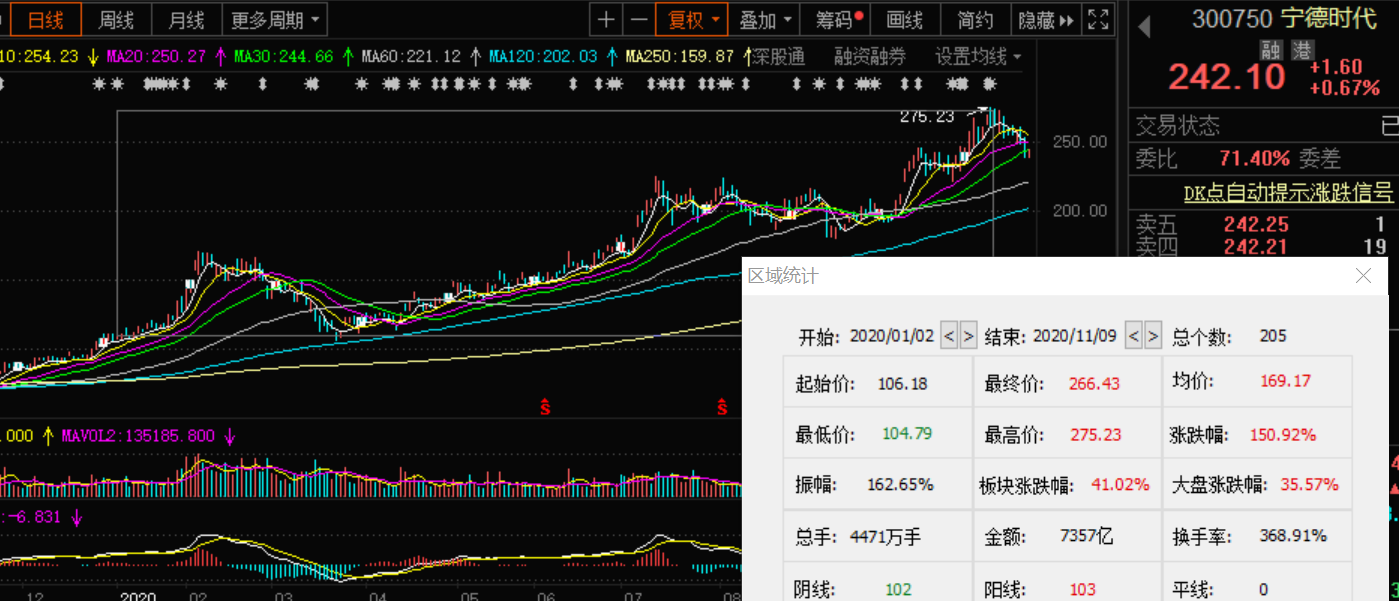Click stock name 300750 宁德时代
The height and width of the screenshot is (601, 1399).
pos(1285,18)
